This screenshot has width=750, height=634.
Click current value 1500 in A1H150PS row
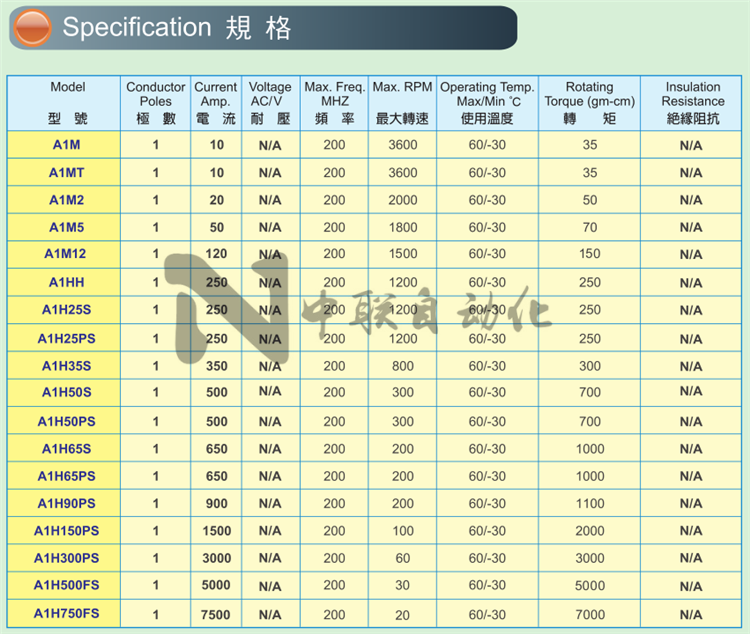point(217,531)
